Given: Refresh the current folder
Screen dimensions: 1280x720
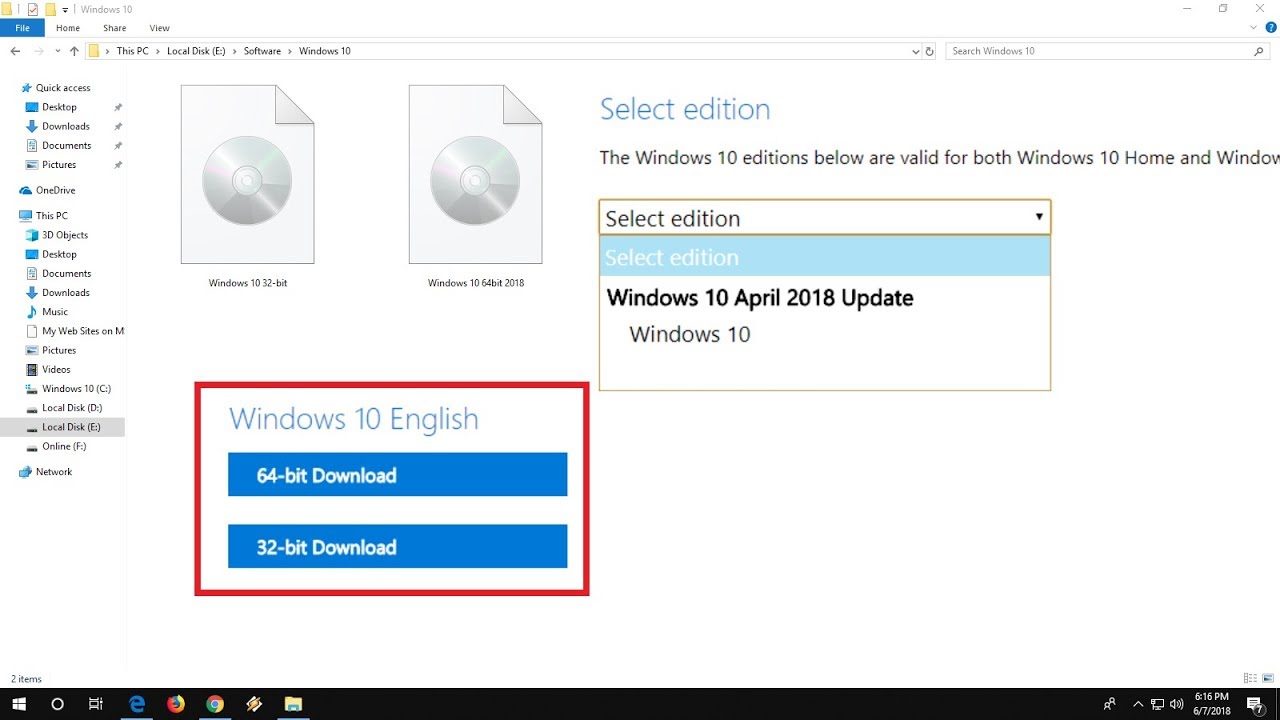Looking at the screenshot, I should coord(930,51).
